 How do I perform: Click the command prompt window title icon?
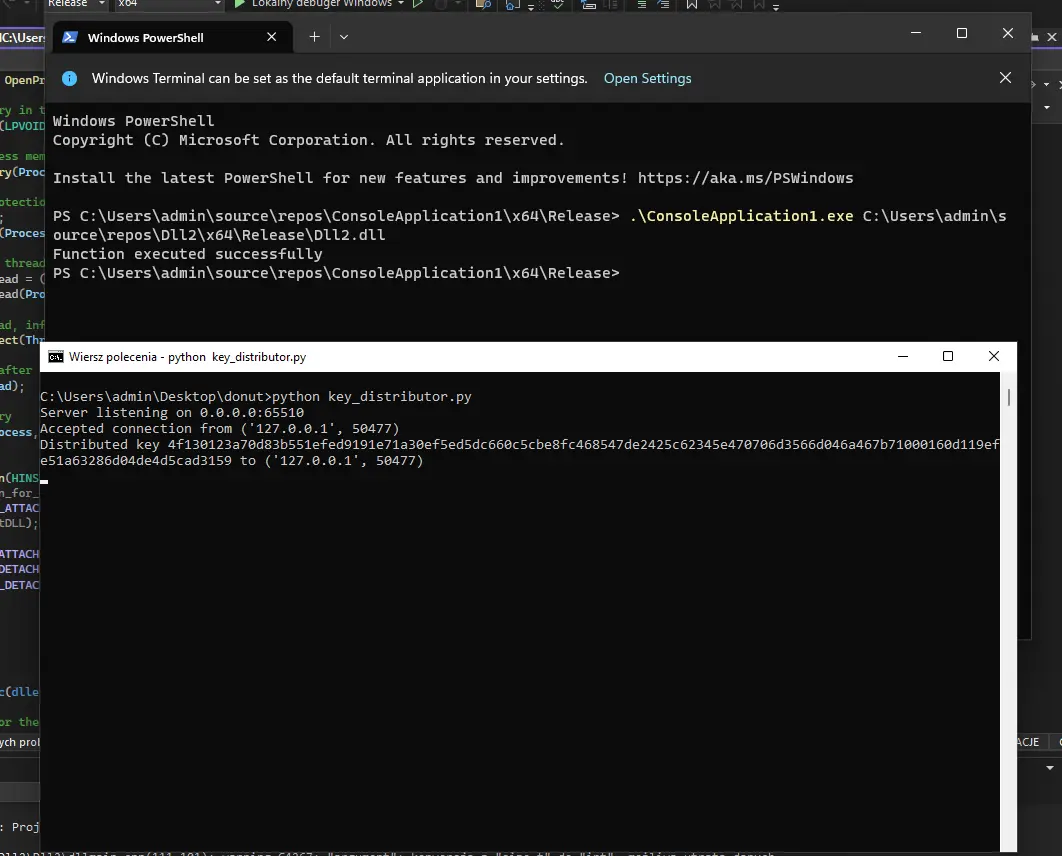[56, 357]
